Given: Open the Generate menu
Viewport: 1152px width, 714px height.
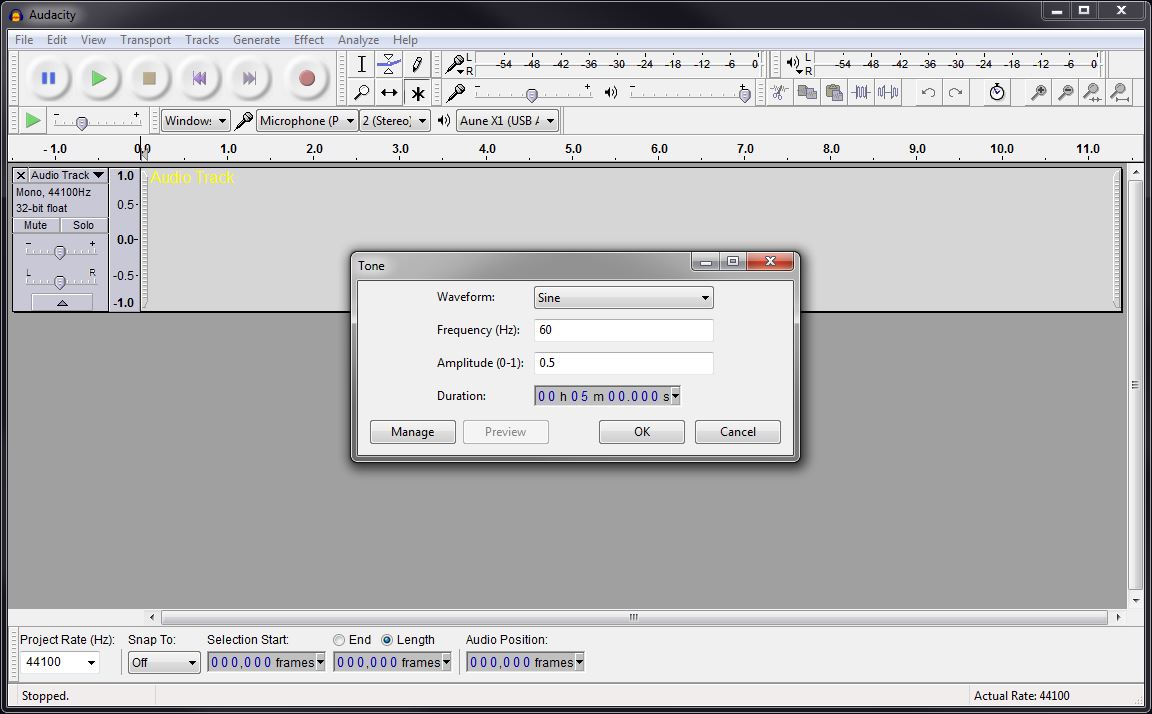Looking at the screenshot, I should click(256, 40).
